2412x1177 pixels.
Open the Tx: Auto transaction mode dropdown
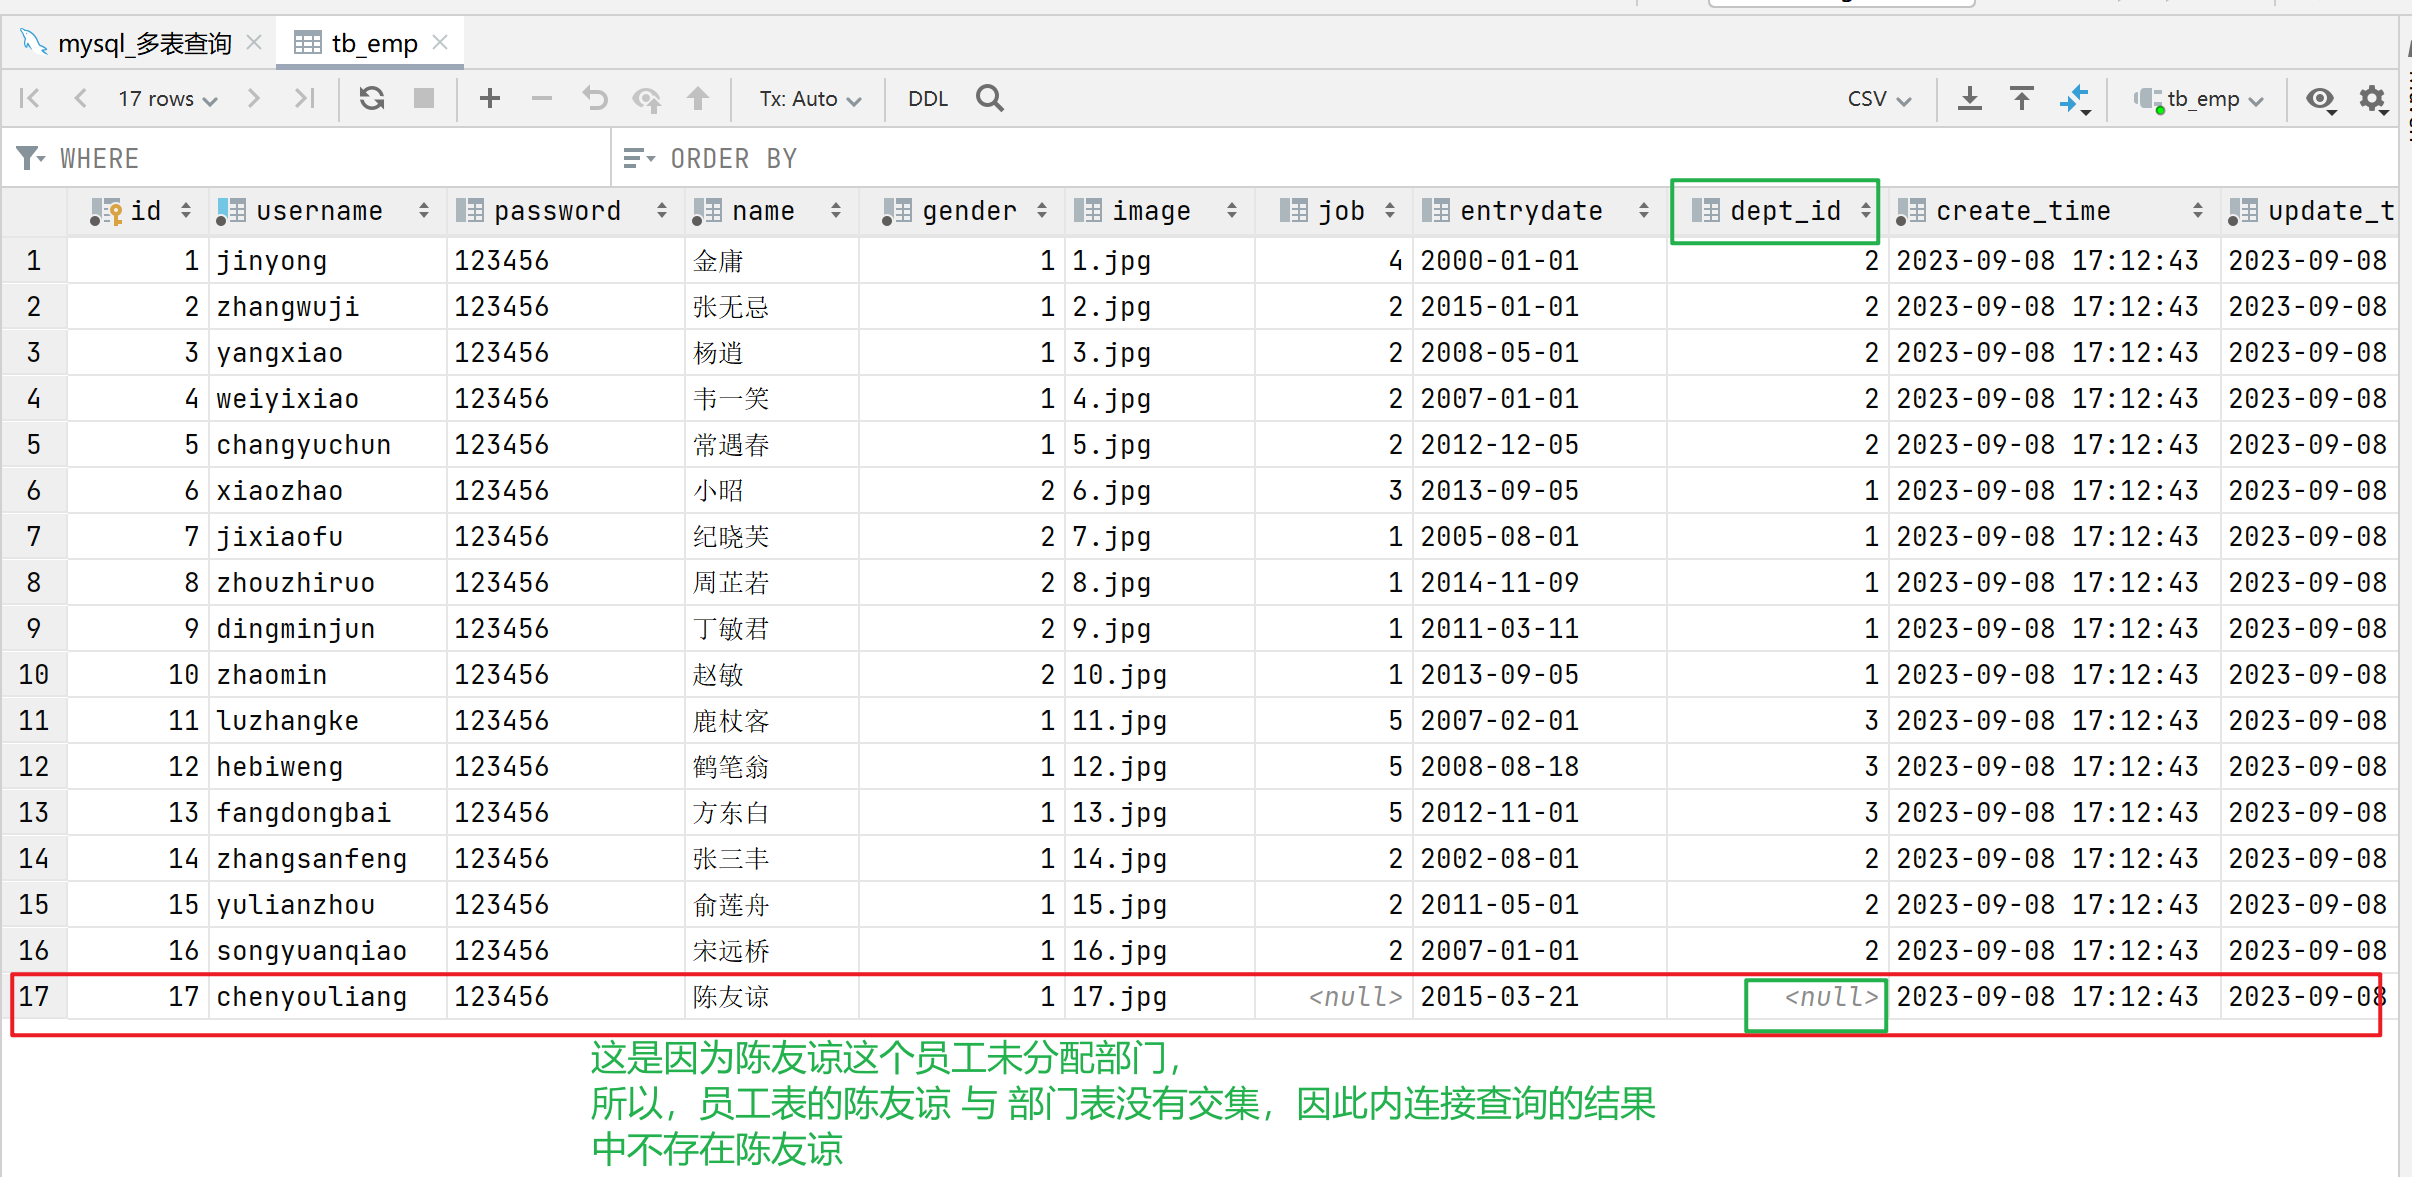coord(809,99)
